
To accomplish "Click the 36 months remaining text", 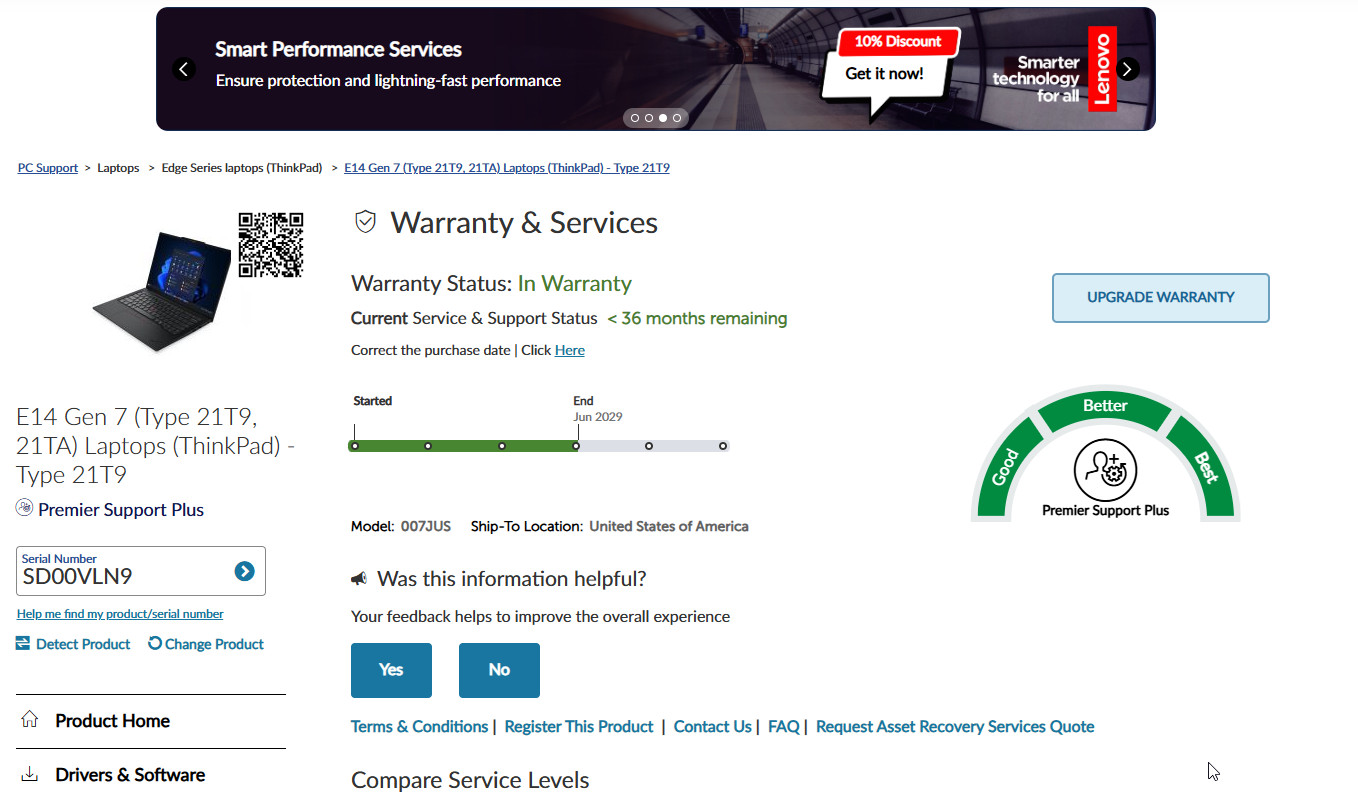I will (x=697, y=318).
